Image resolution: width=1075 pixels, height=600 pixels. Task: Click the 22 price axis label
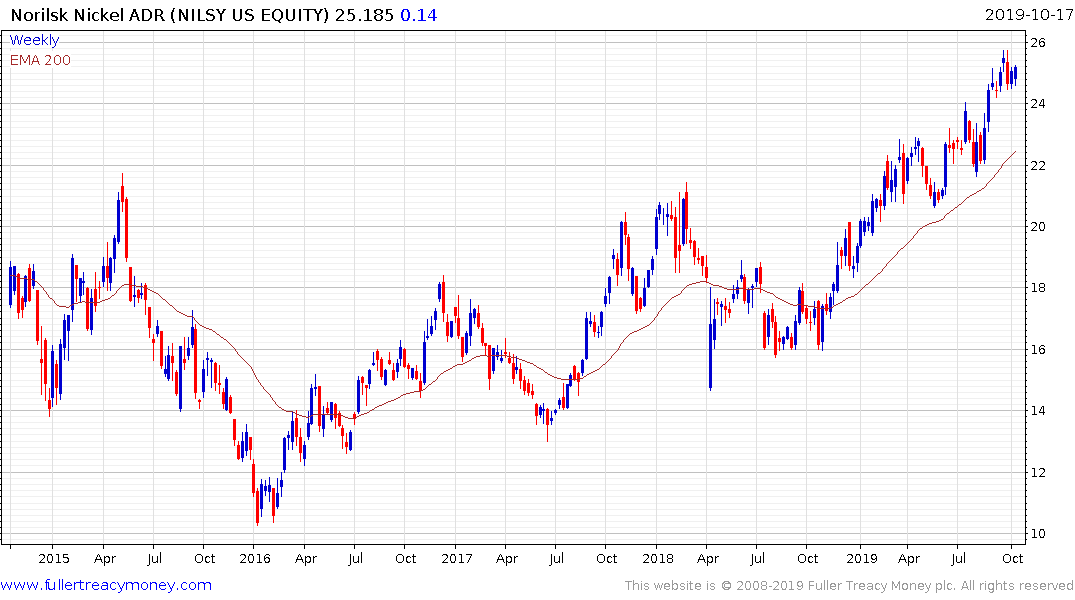[x=1038, y=165]
